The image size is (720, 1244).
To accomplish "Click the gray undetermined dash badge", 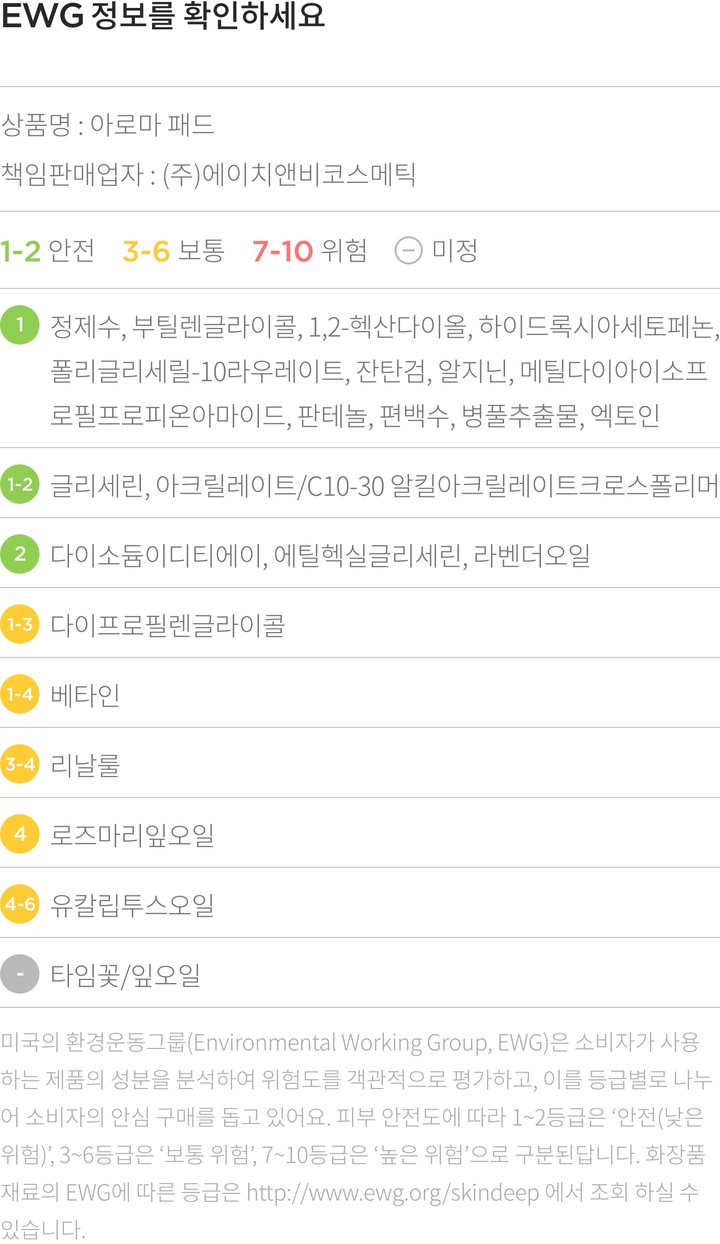I will click(20, 974).
